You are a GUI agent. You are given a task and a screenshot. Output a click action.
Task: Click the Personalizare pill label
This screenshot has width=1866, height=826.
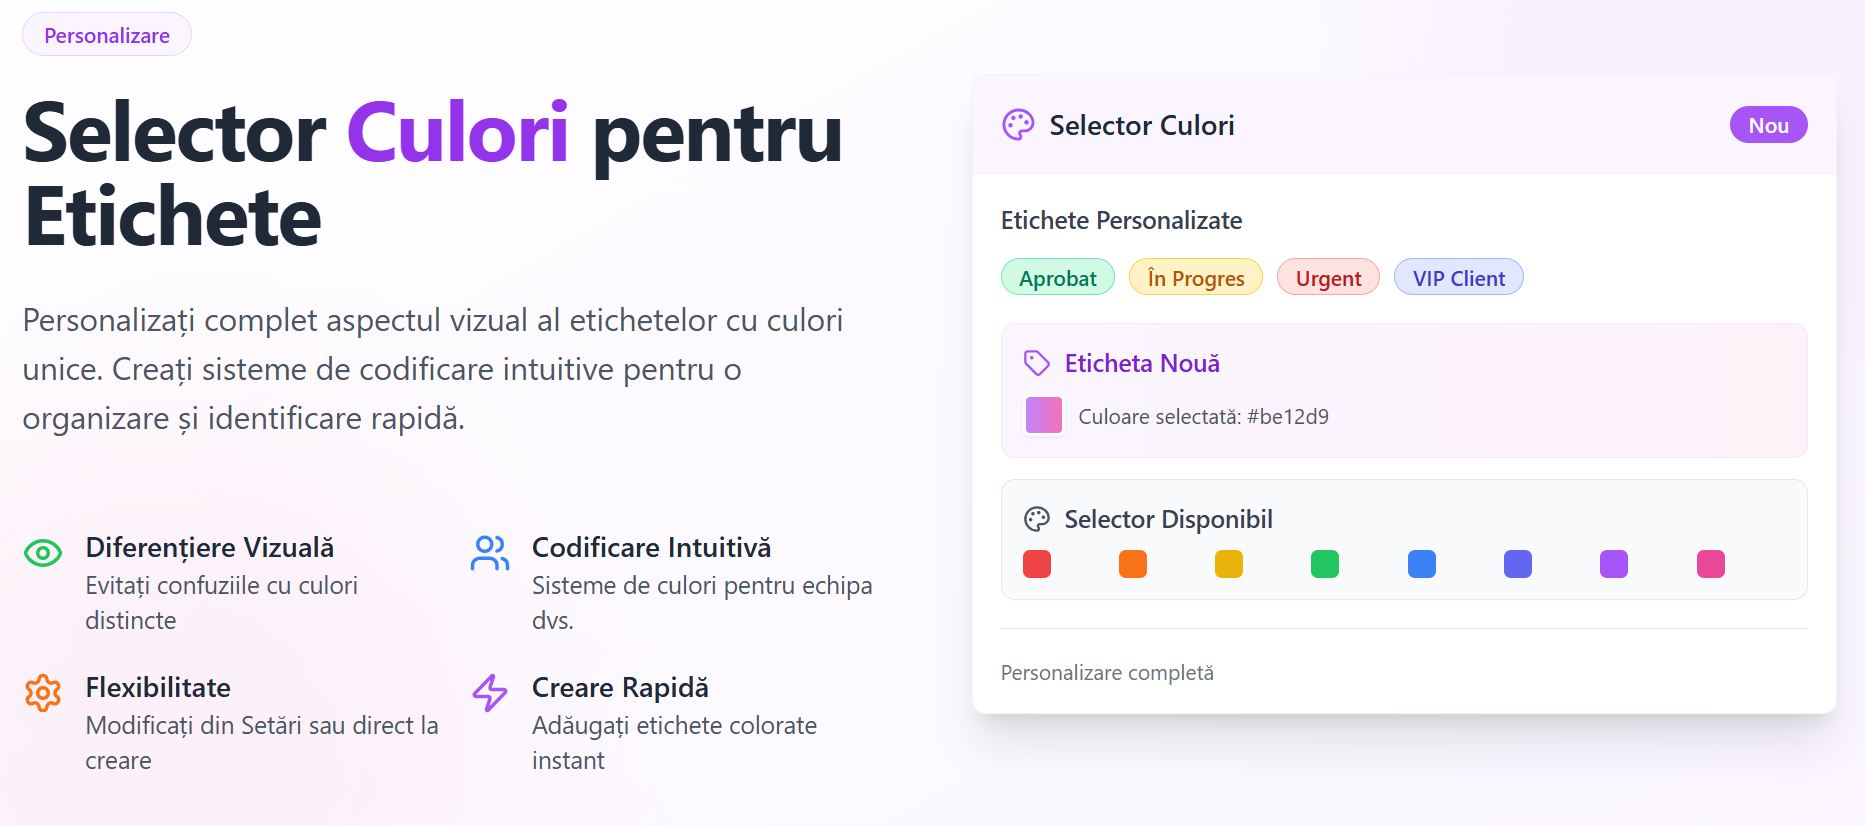point(107,35)
